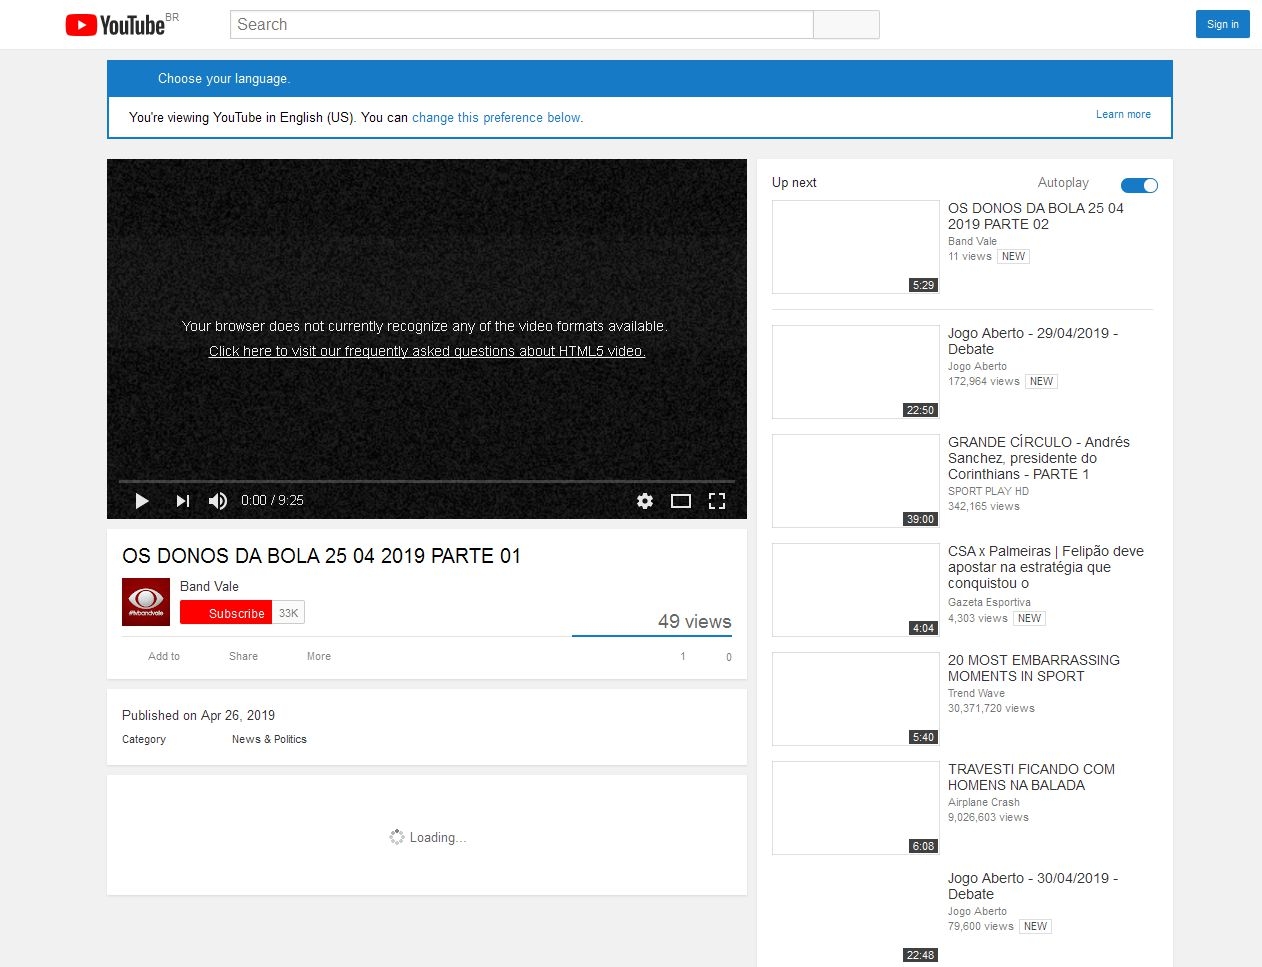
Task: Click the YouTube logo to go home
Action: click(x=115, y=25)
